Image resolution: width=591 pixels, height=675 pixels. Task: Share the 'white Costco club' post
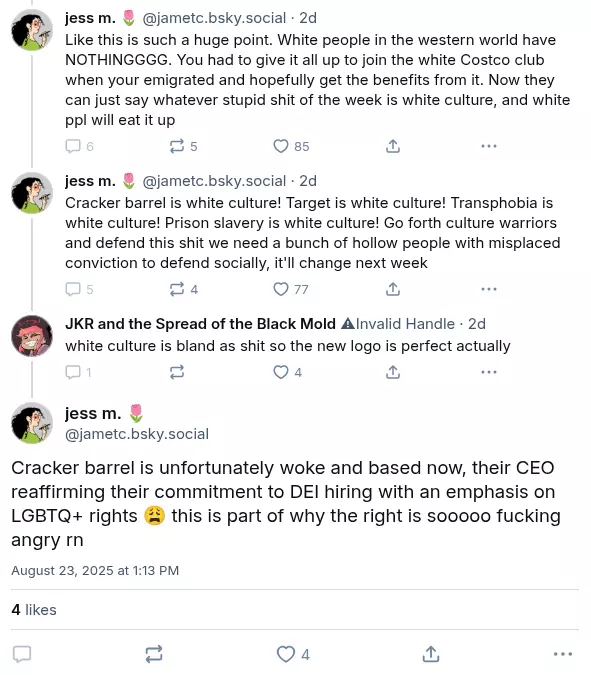point(393,146)
